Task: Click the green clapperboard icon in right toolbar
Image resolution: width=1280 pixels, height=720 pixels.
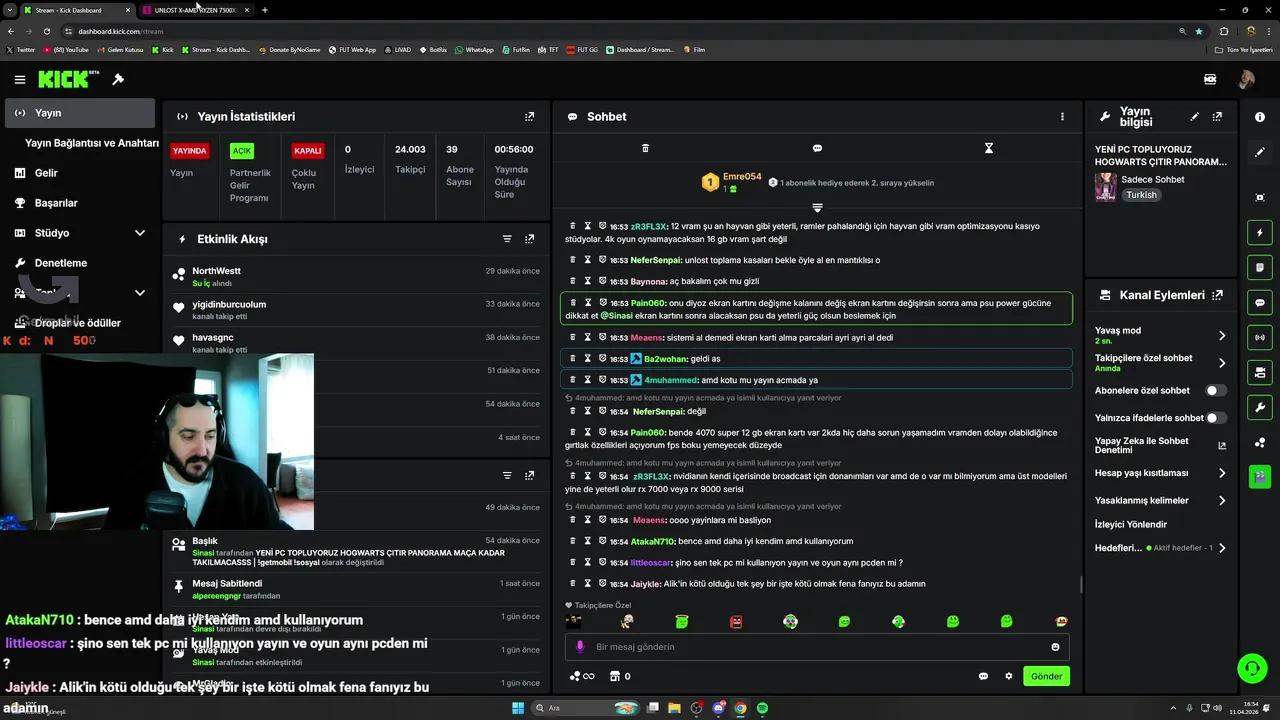Action: (1260, 476)
